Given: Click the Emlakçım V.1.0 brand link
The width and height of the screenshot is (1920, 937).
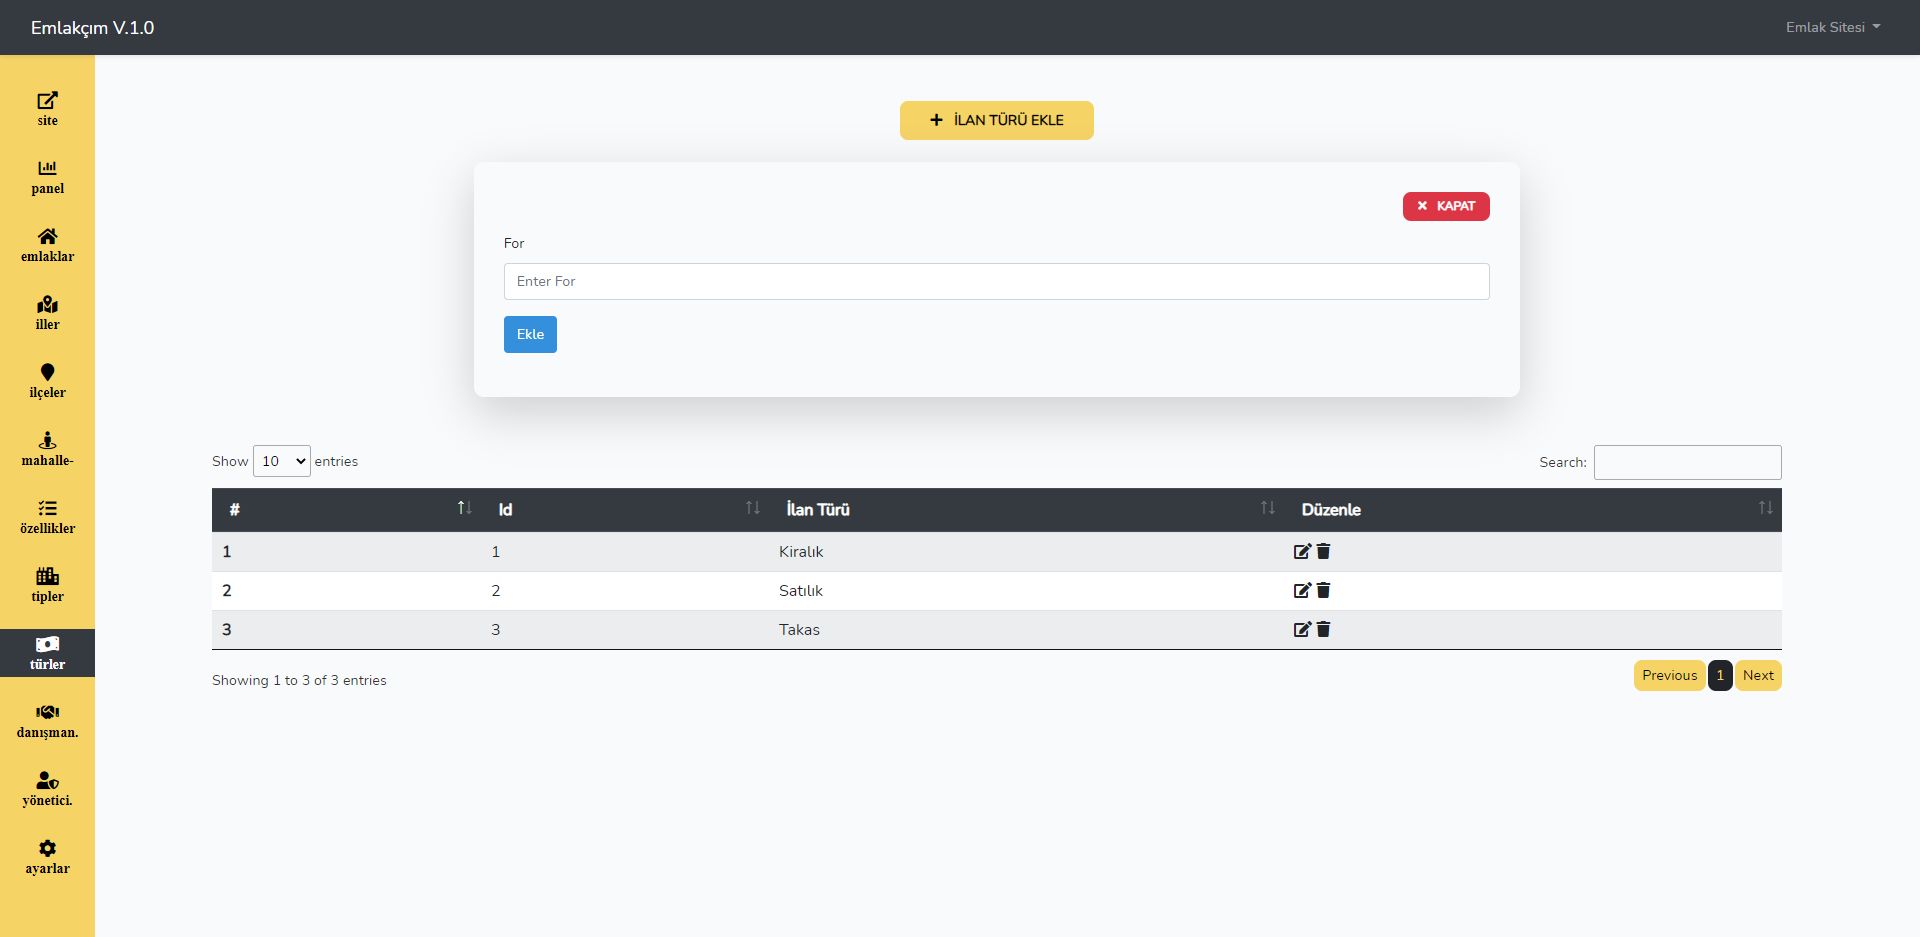Looking at the screenshot, I should (x=92, y=28).
